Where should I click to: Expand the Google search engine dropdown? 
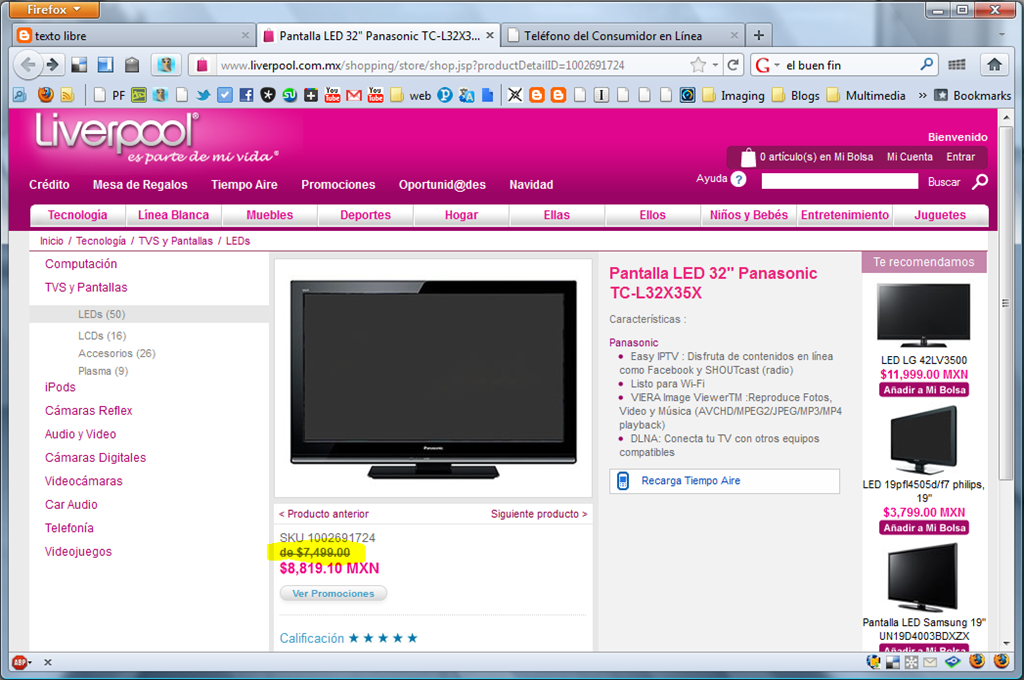pyautogui.click(x=768, y=65)
